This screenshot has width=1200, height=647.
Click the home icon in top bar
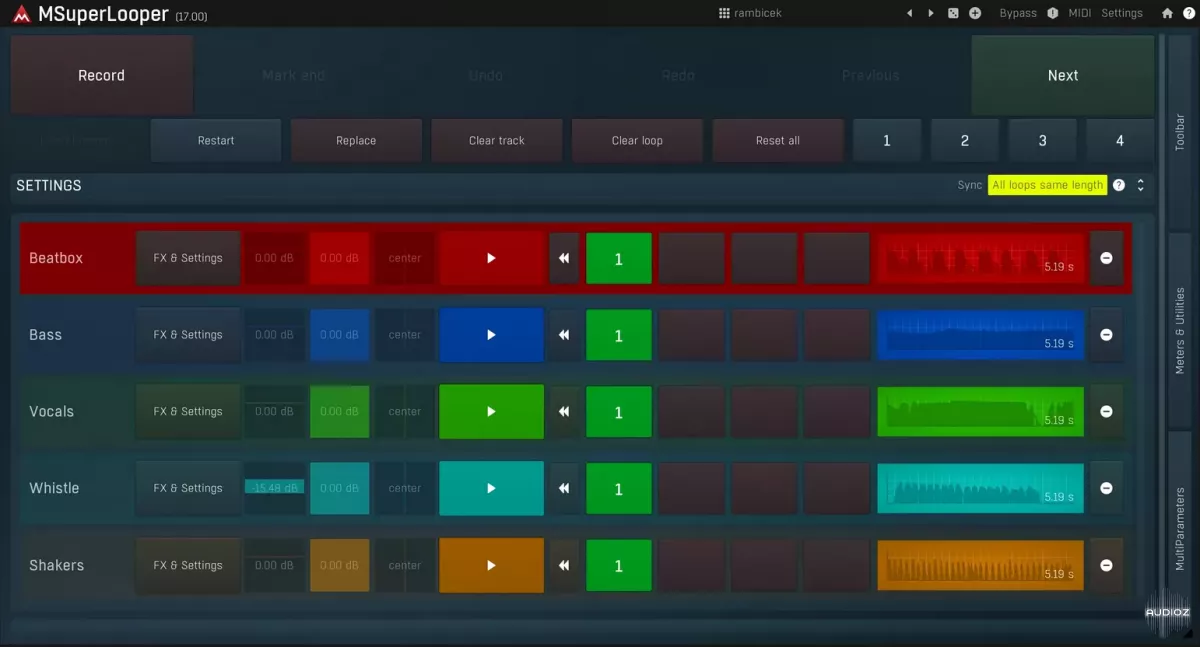[x=1167, y=13]
